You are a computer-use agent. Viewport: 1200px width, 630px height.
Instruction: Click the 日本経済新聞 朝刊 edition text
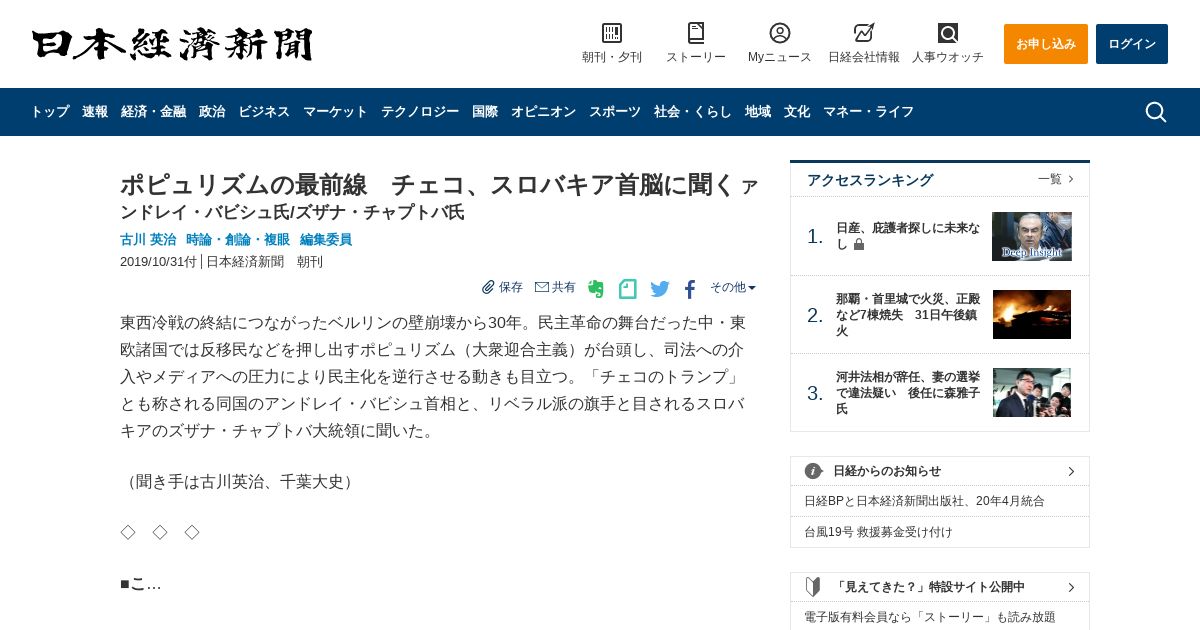pos(264,262)
